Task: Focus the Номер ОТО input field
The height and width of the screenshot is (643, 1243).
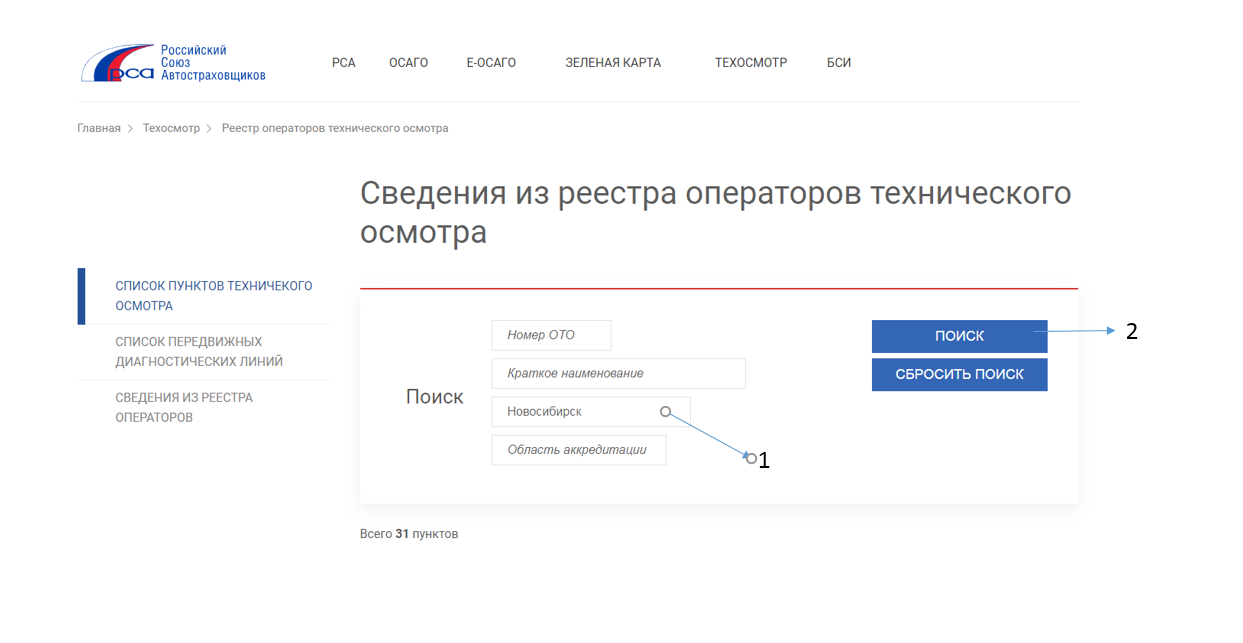Action: pyautogui.click(x=551, y=335)
